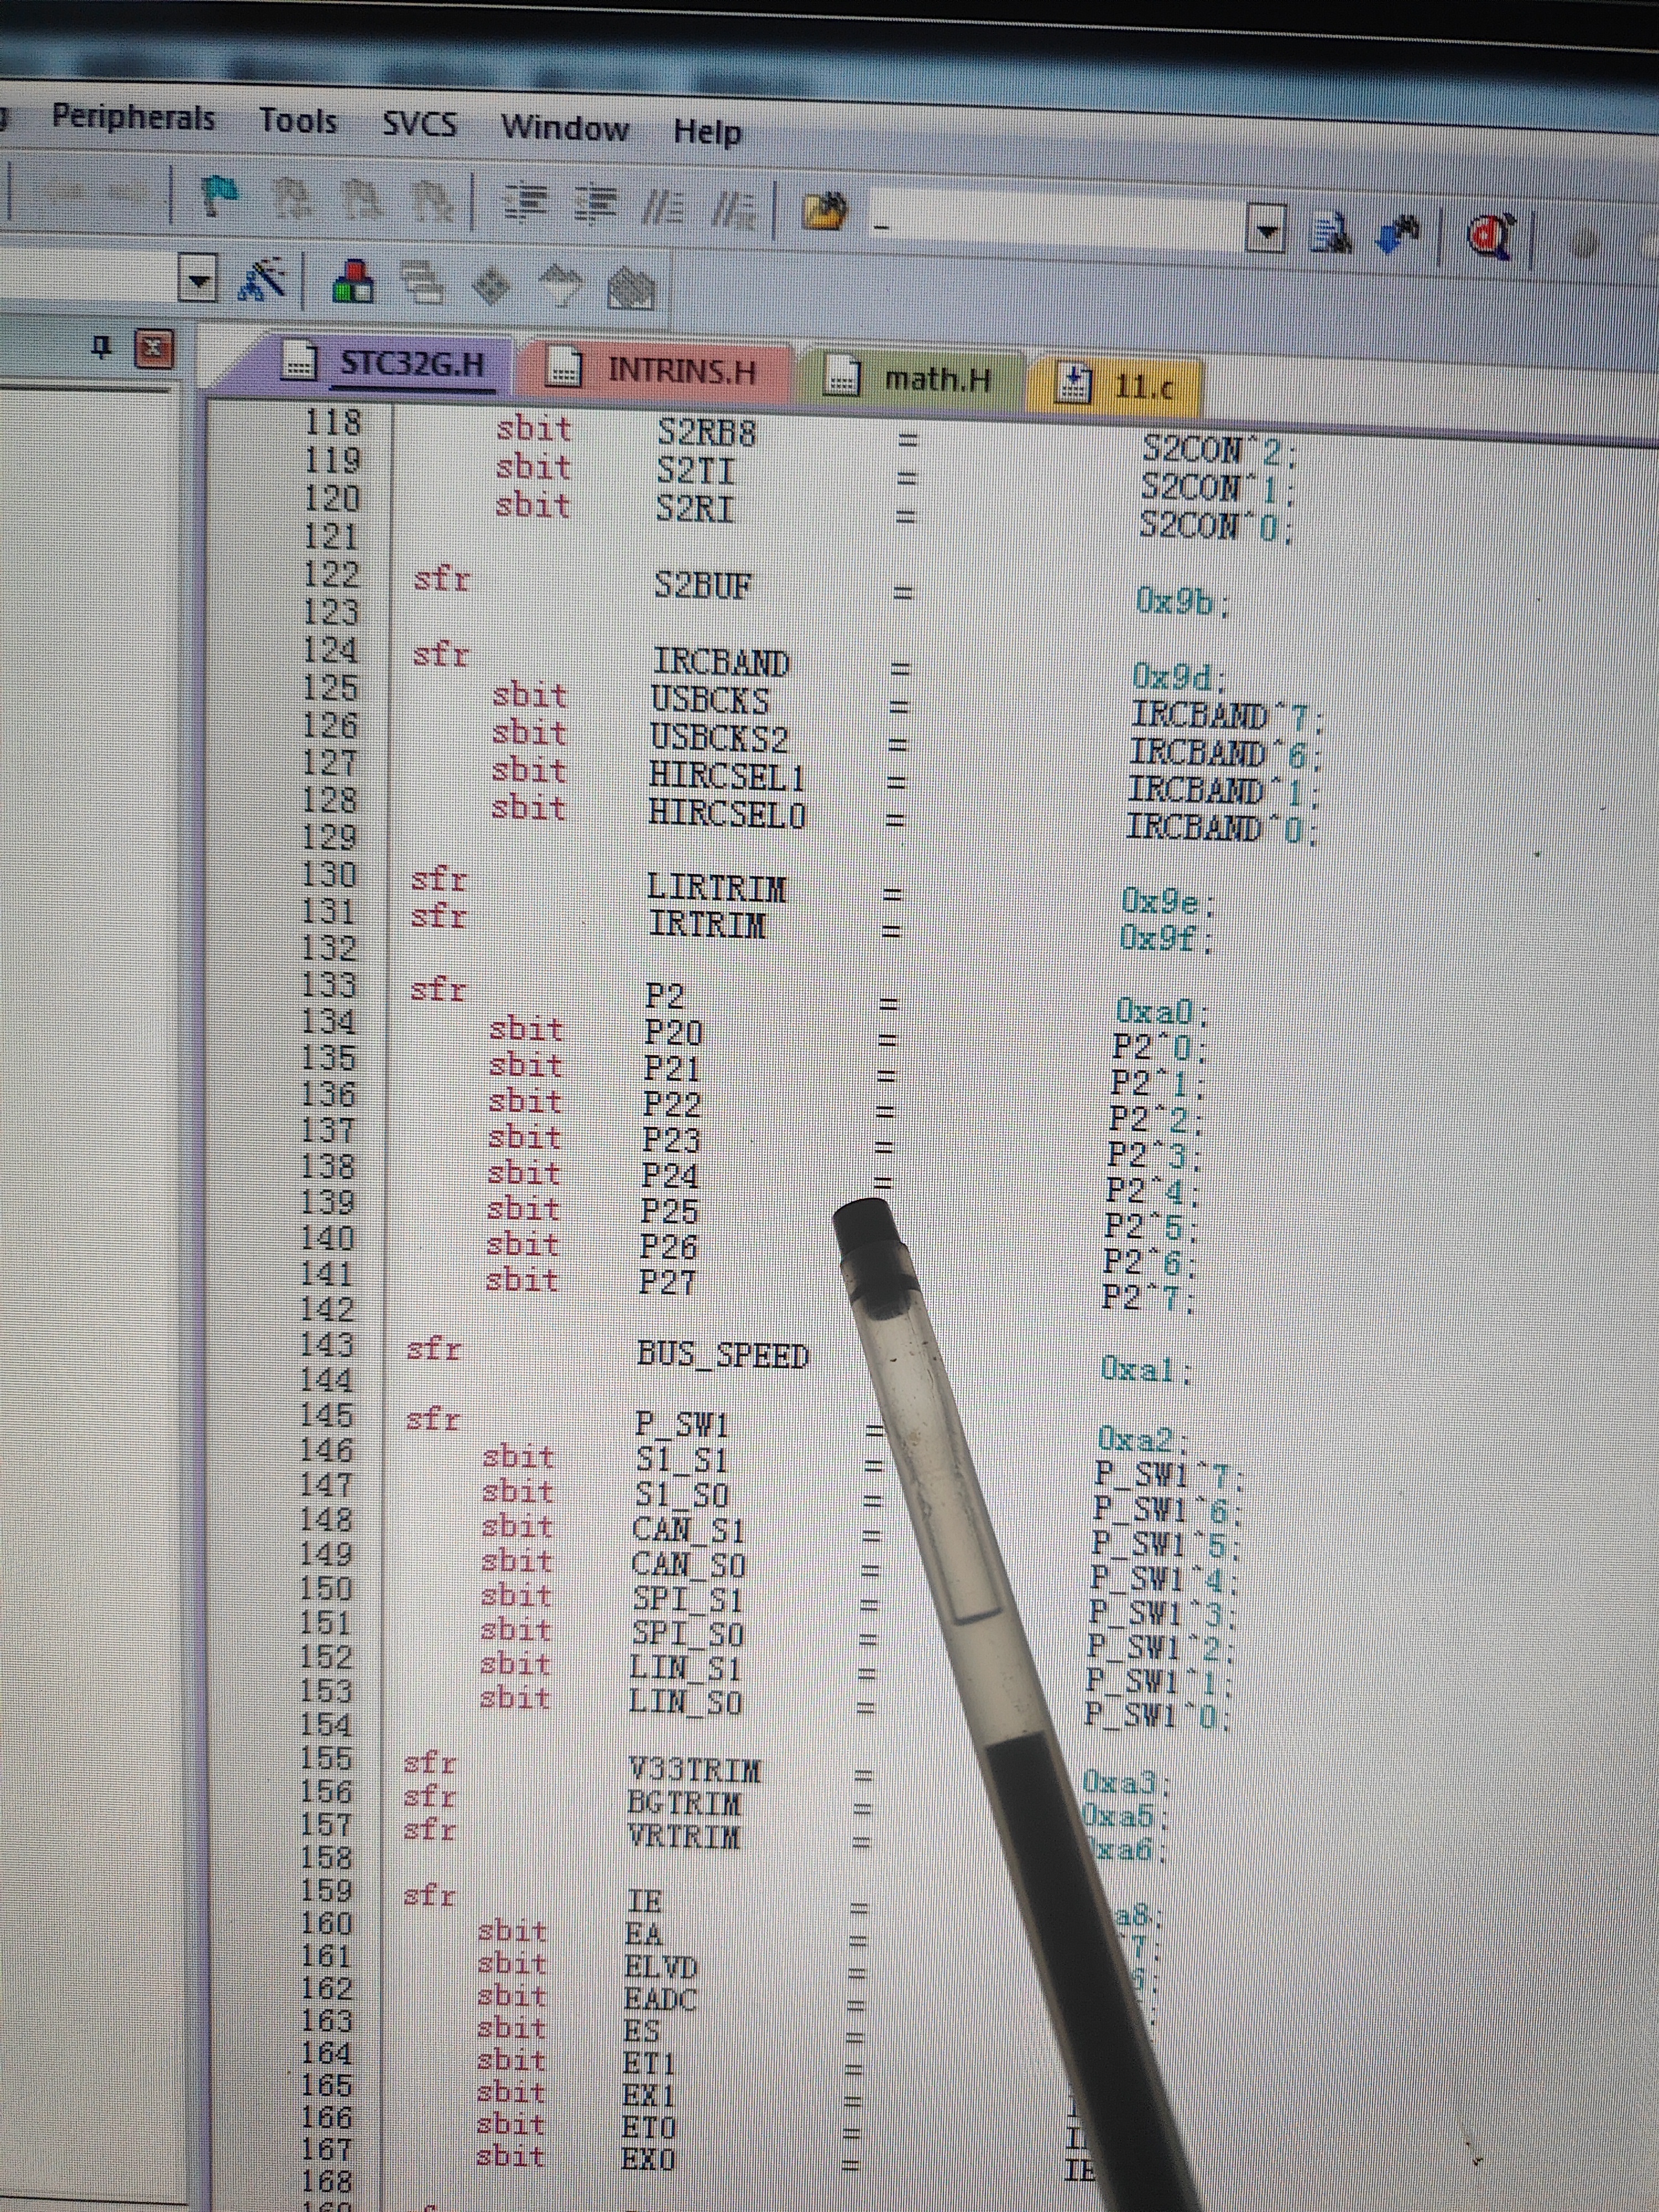Launch the Pack Installer
Viewport: 1659px width, 2212px height.
[x=632, y=290]
